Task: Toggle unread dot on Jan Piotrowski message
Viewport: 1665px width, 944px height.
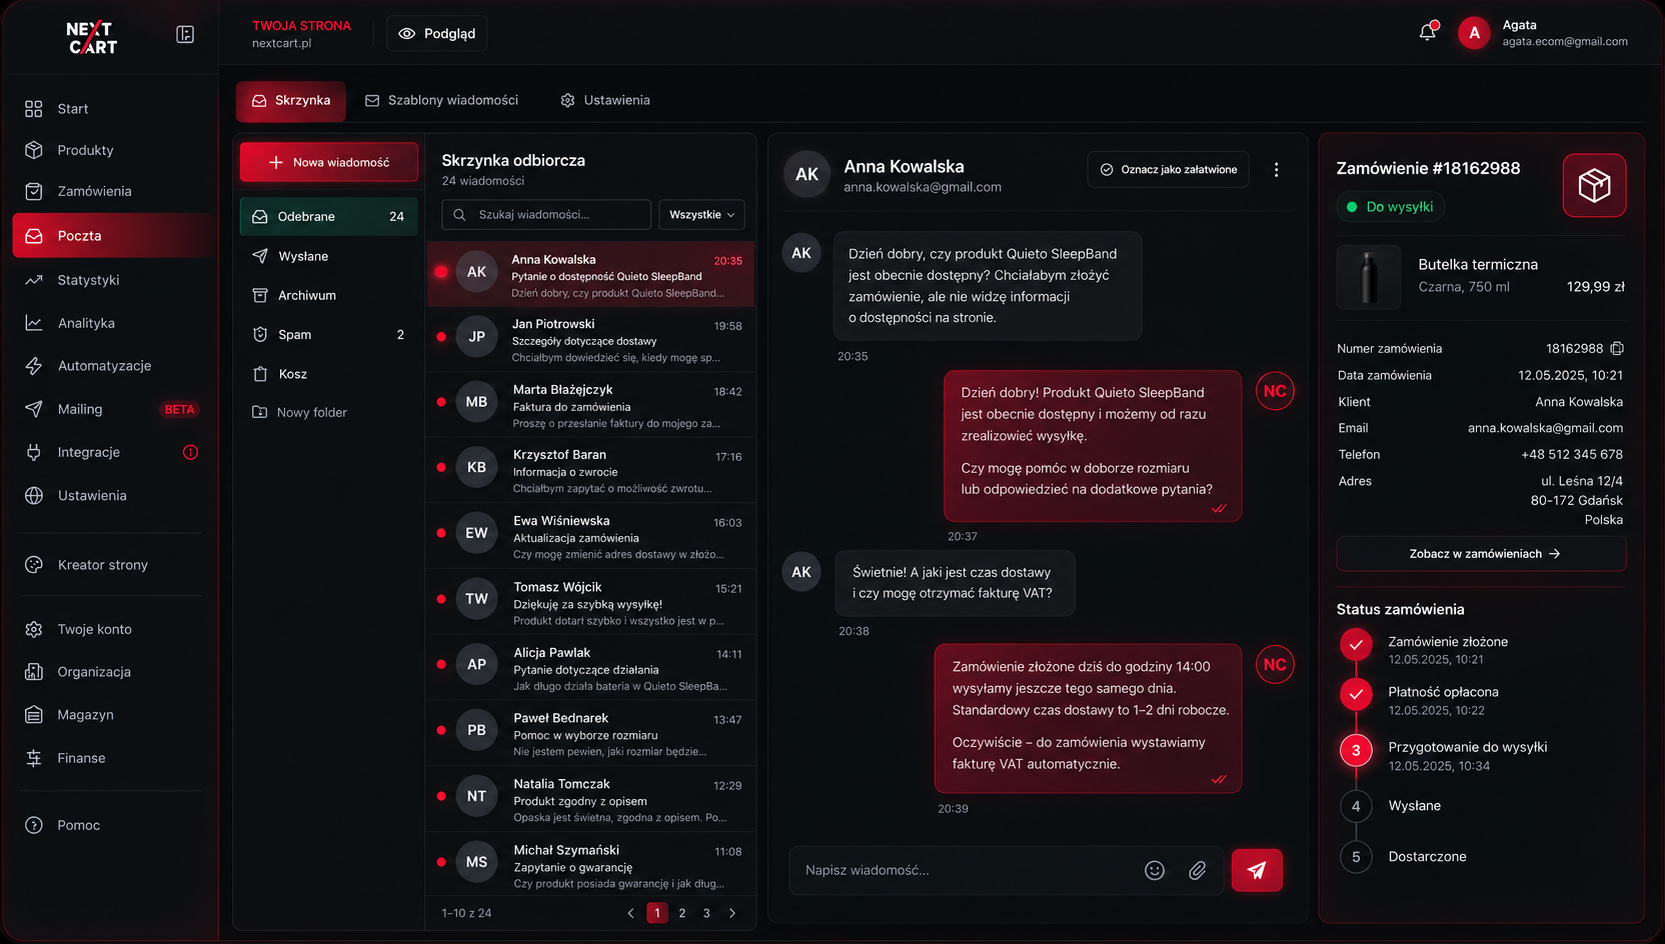Action: coord(441,337)
